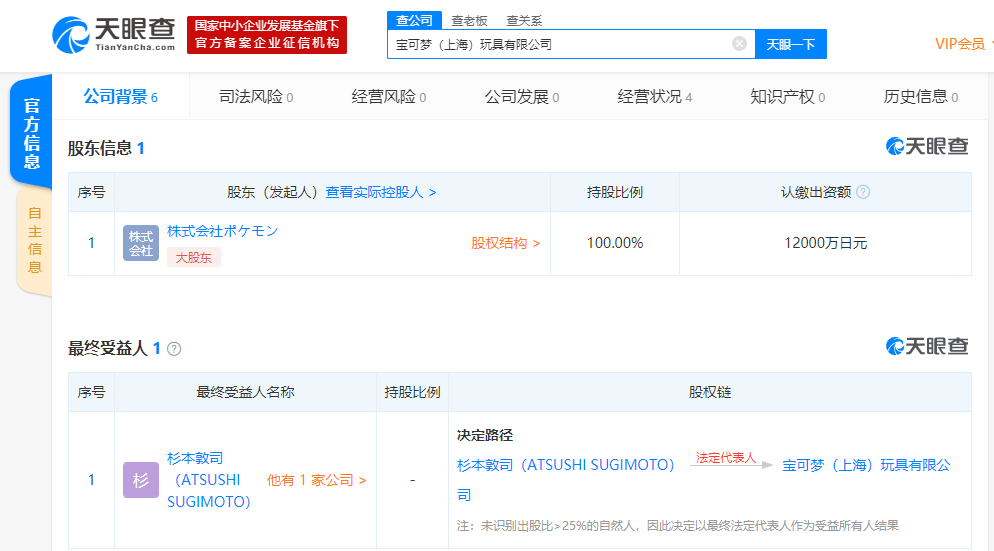Select the 自主信息 side tab
The image size is (994, 551).
point(34,240)
